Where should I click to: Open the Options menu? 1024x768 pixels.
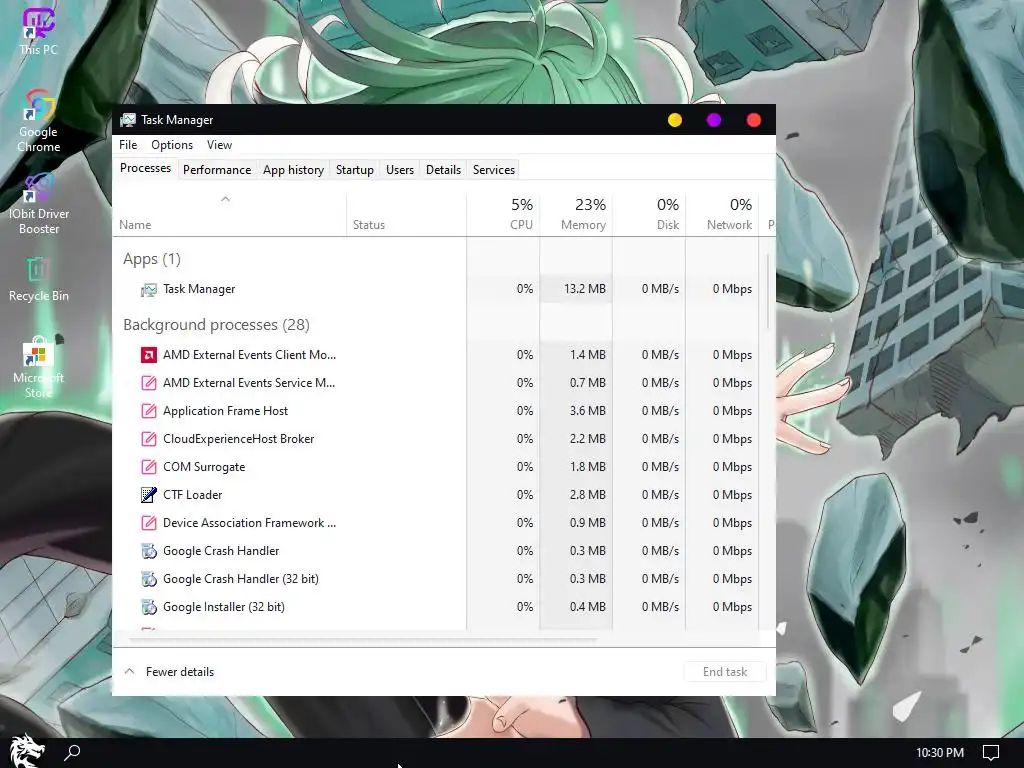pos(172,145)
